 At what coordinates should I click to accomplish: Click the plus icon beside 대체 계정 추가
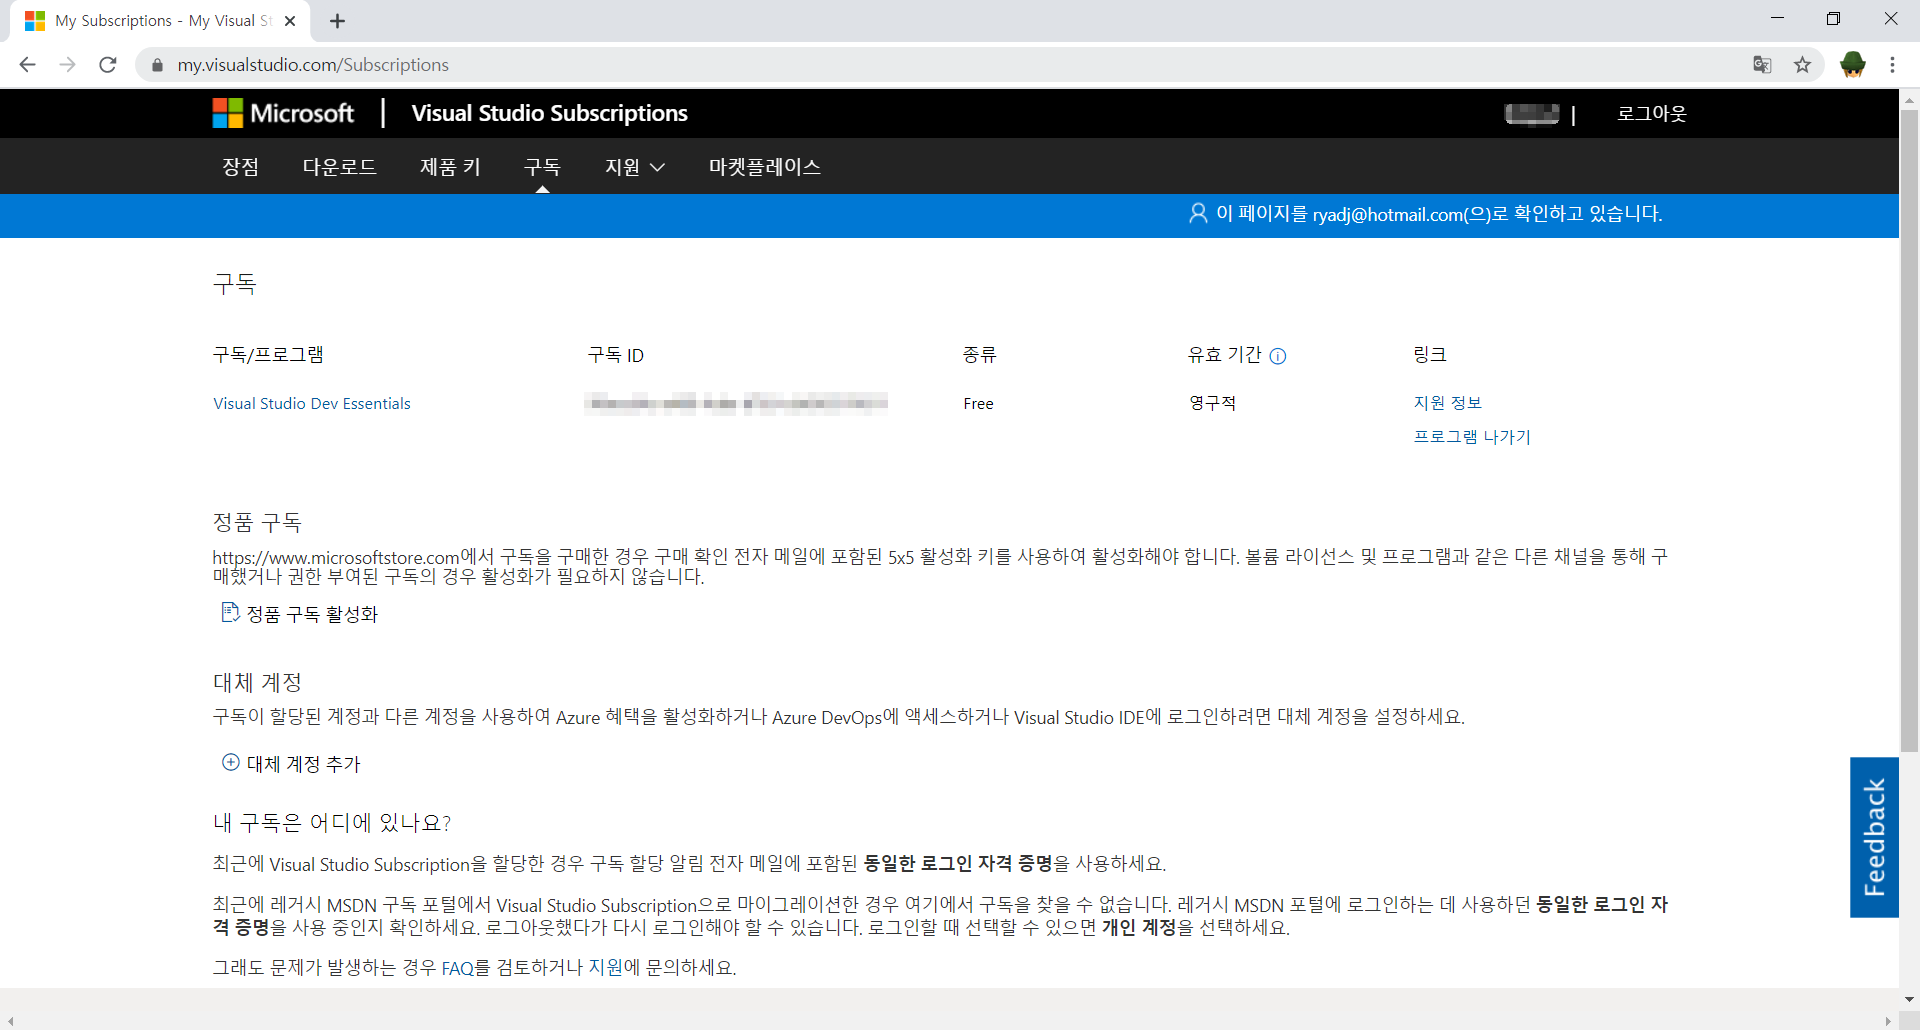pyautogui.click(x=230, y=762)
